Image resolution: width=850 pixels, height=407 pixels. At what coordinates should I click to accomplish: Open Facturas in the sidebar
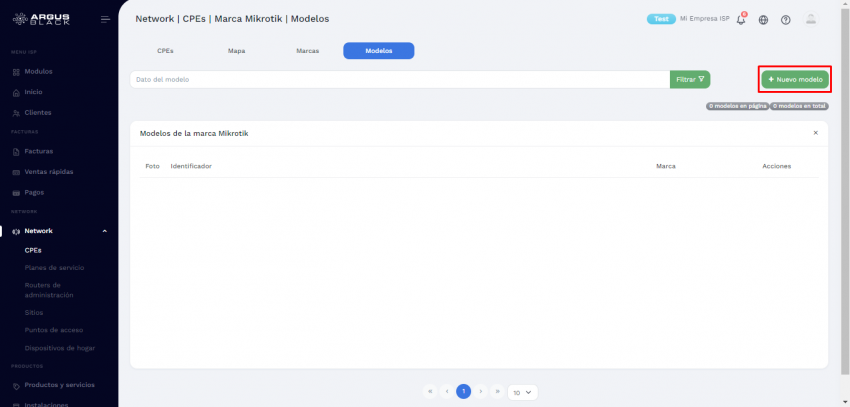pos(38,151)
